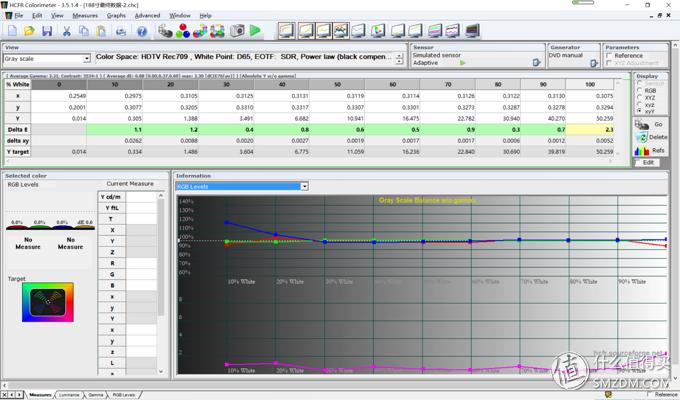Start measures with the green play icon
Screen dimensions: 680x400
pyautogui.click(x=255, y=31)
